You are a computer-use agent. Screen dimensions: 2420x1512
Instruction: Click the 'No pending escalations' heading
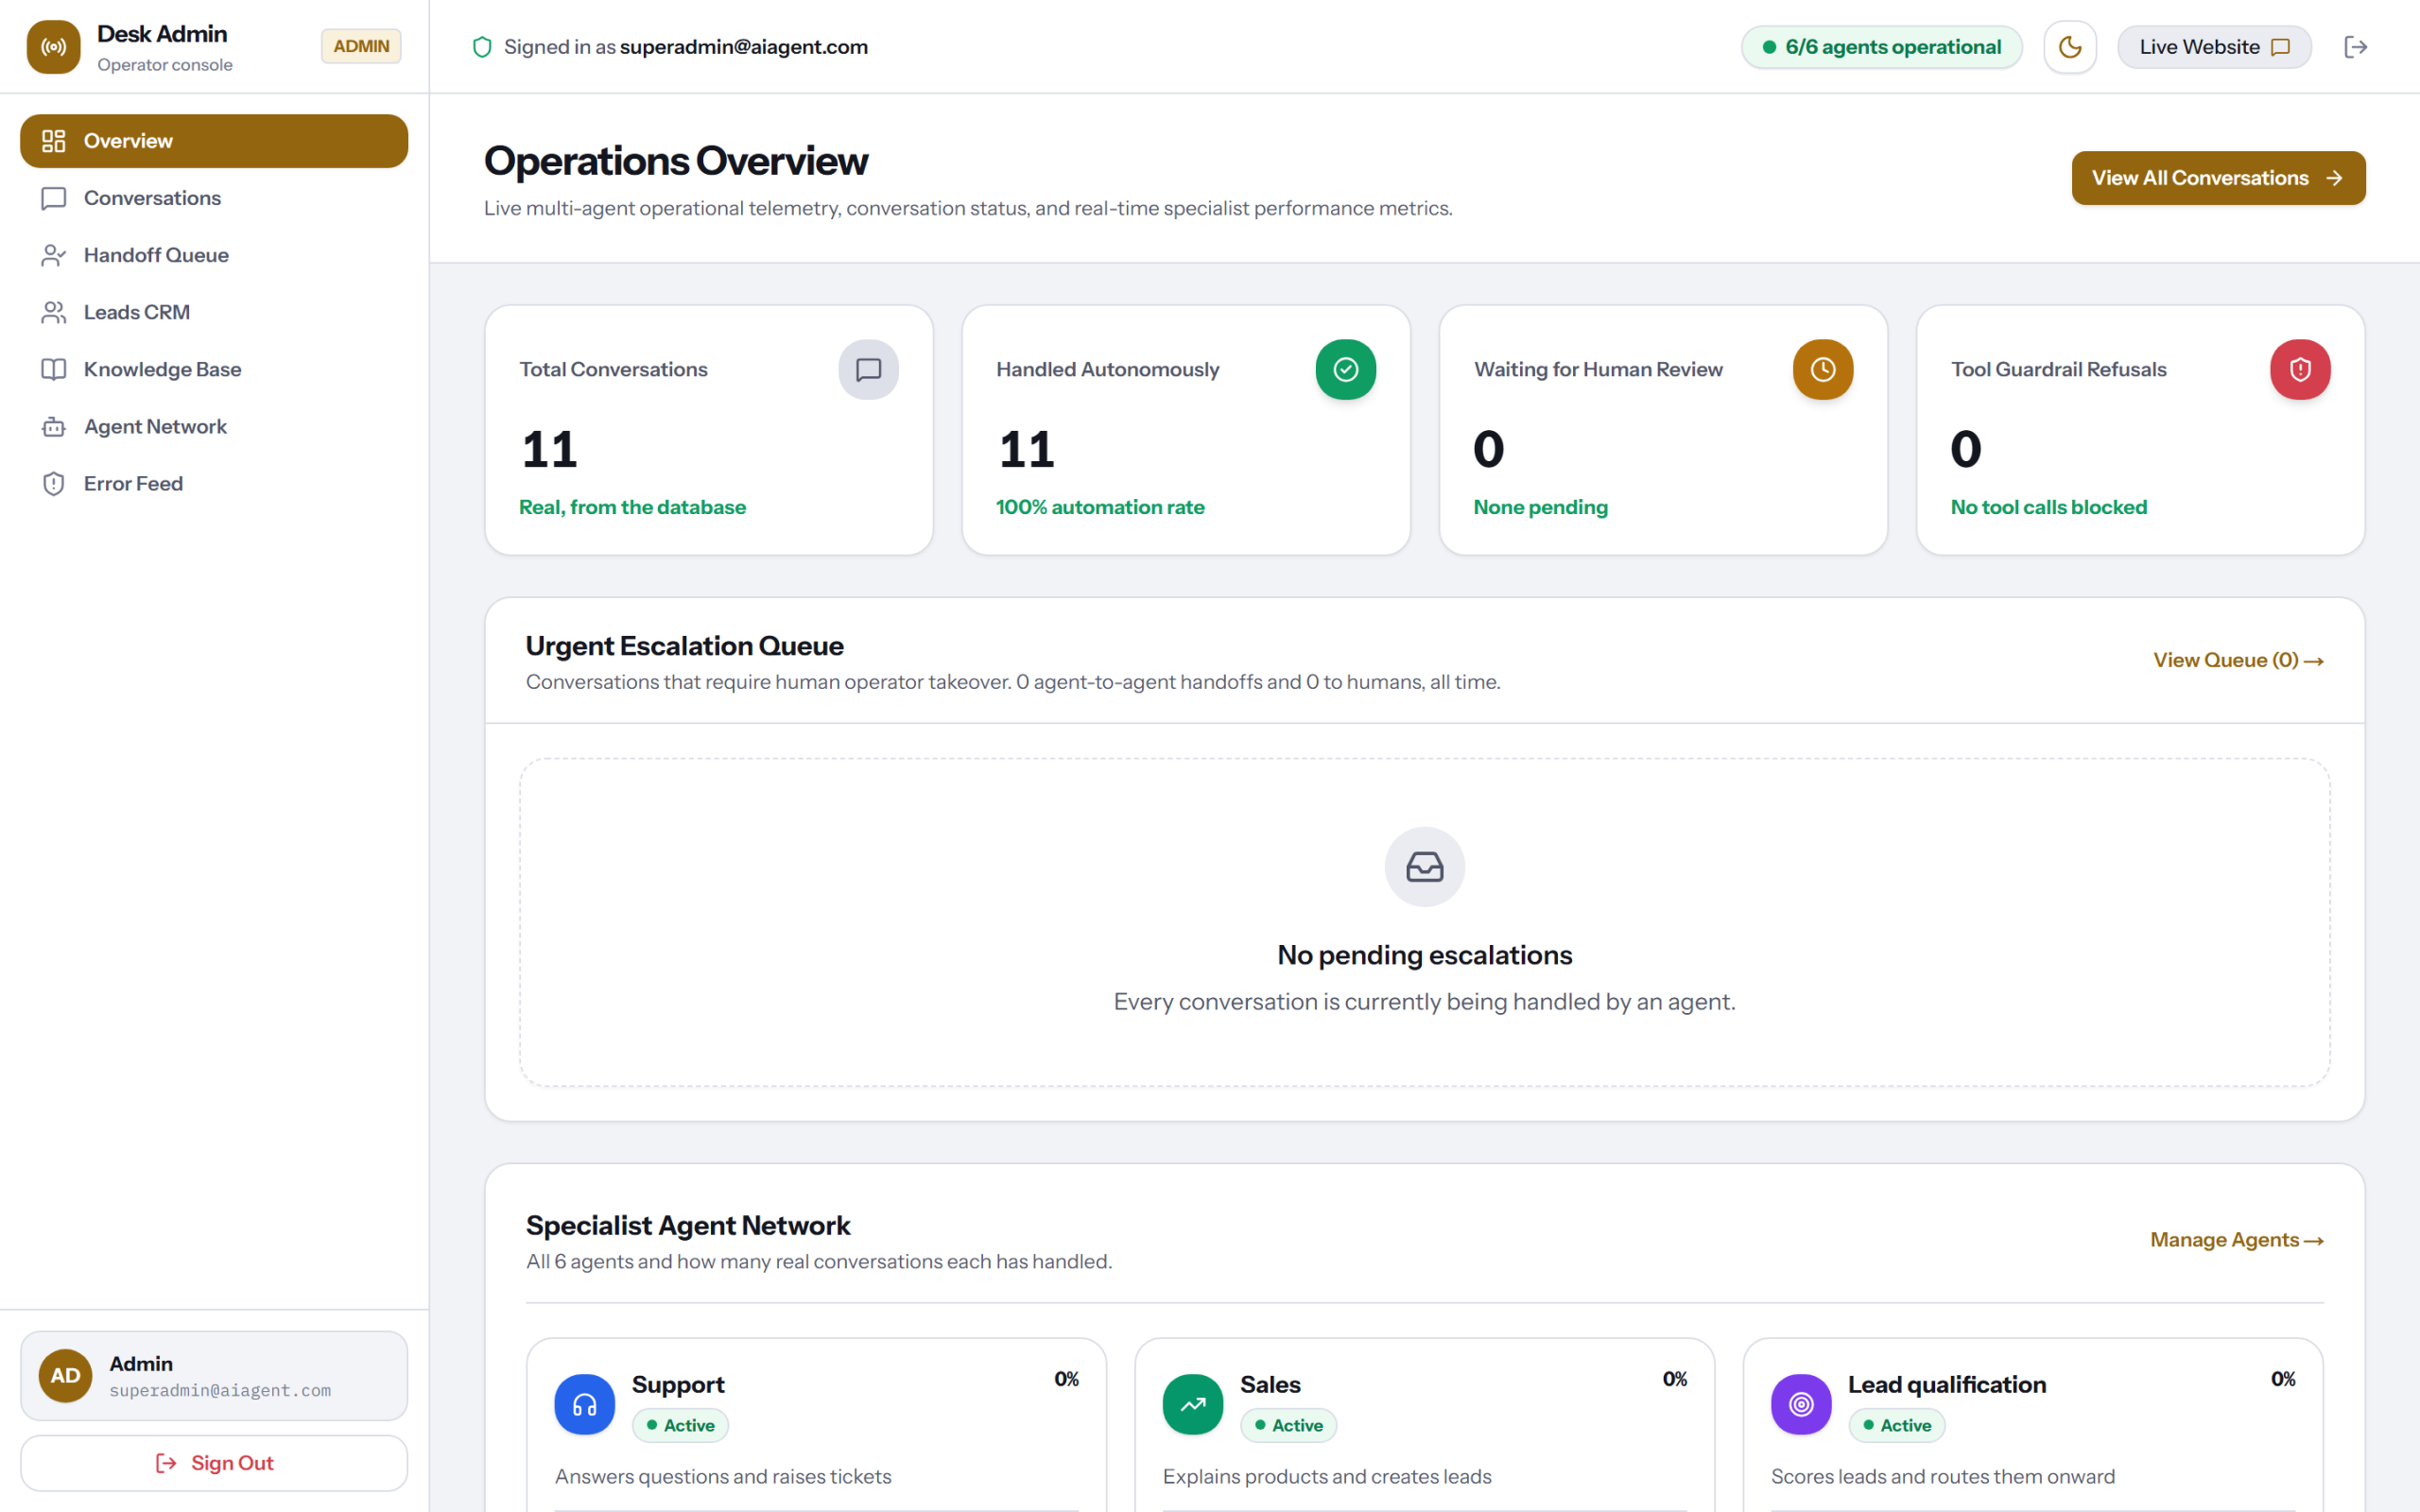[1424, 955]
